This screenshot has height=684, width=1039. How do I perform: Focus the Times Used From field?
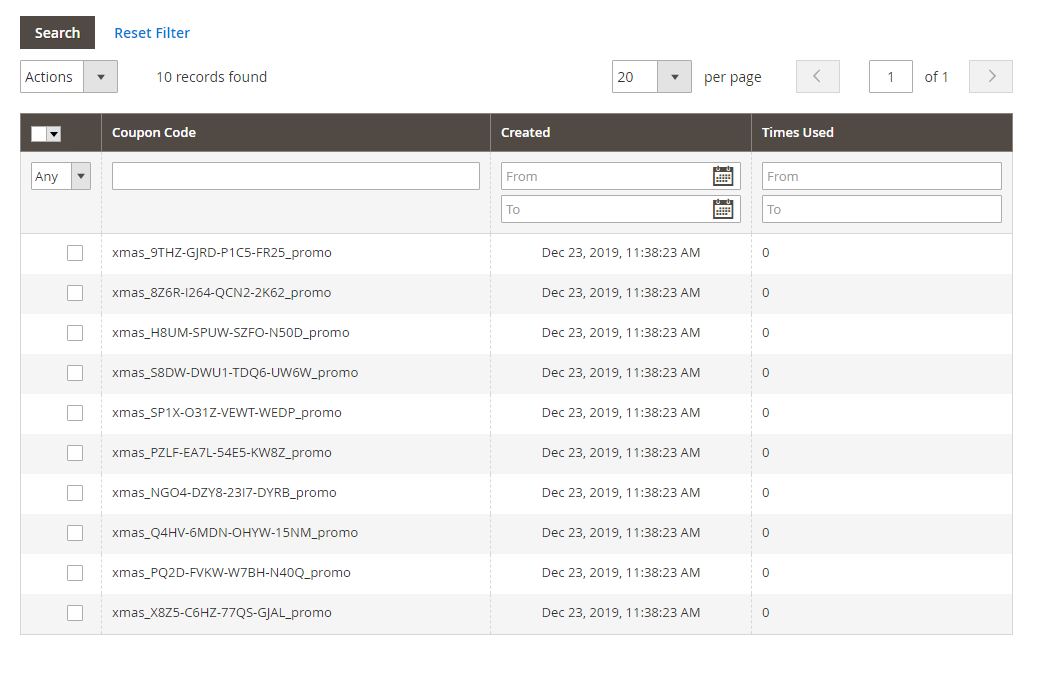tap(882, 176)
